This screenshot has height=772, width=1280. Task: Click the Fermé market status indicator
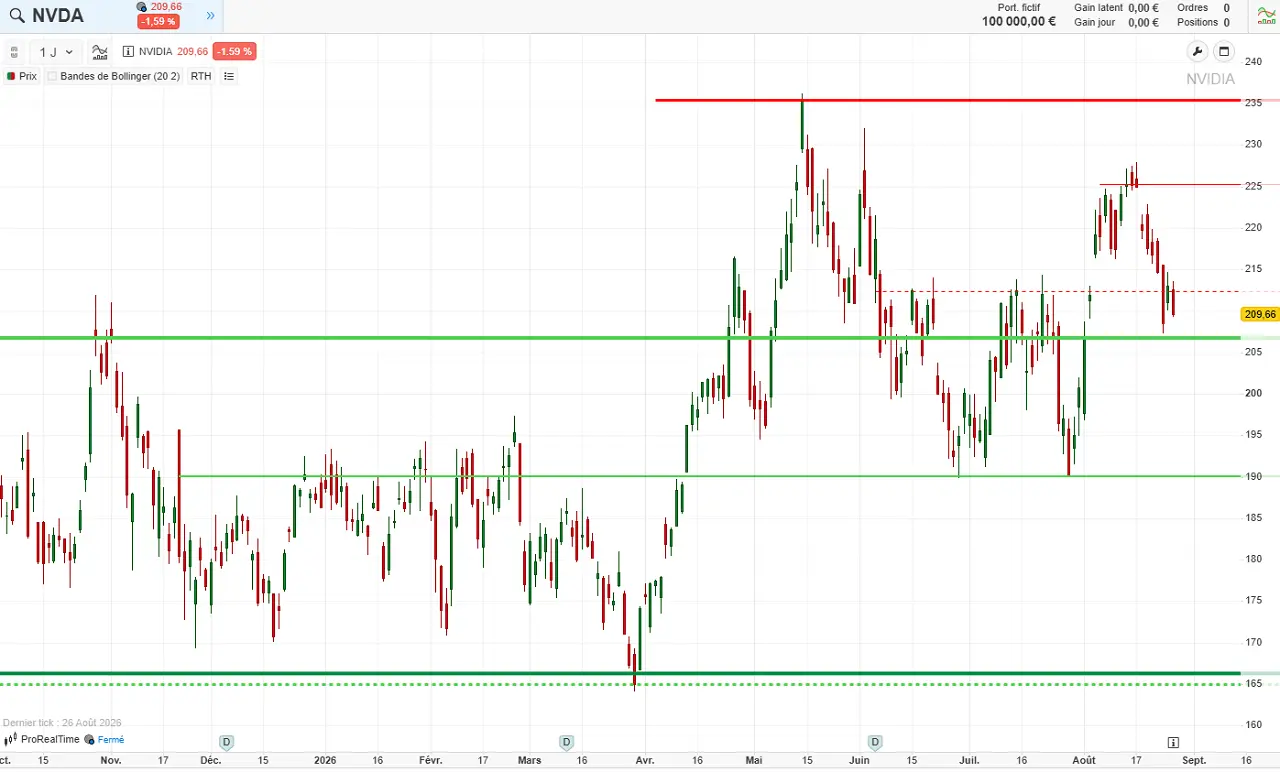pyautogui.click(x=104, y=740)
